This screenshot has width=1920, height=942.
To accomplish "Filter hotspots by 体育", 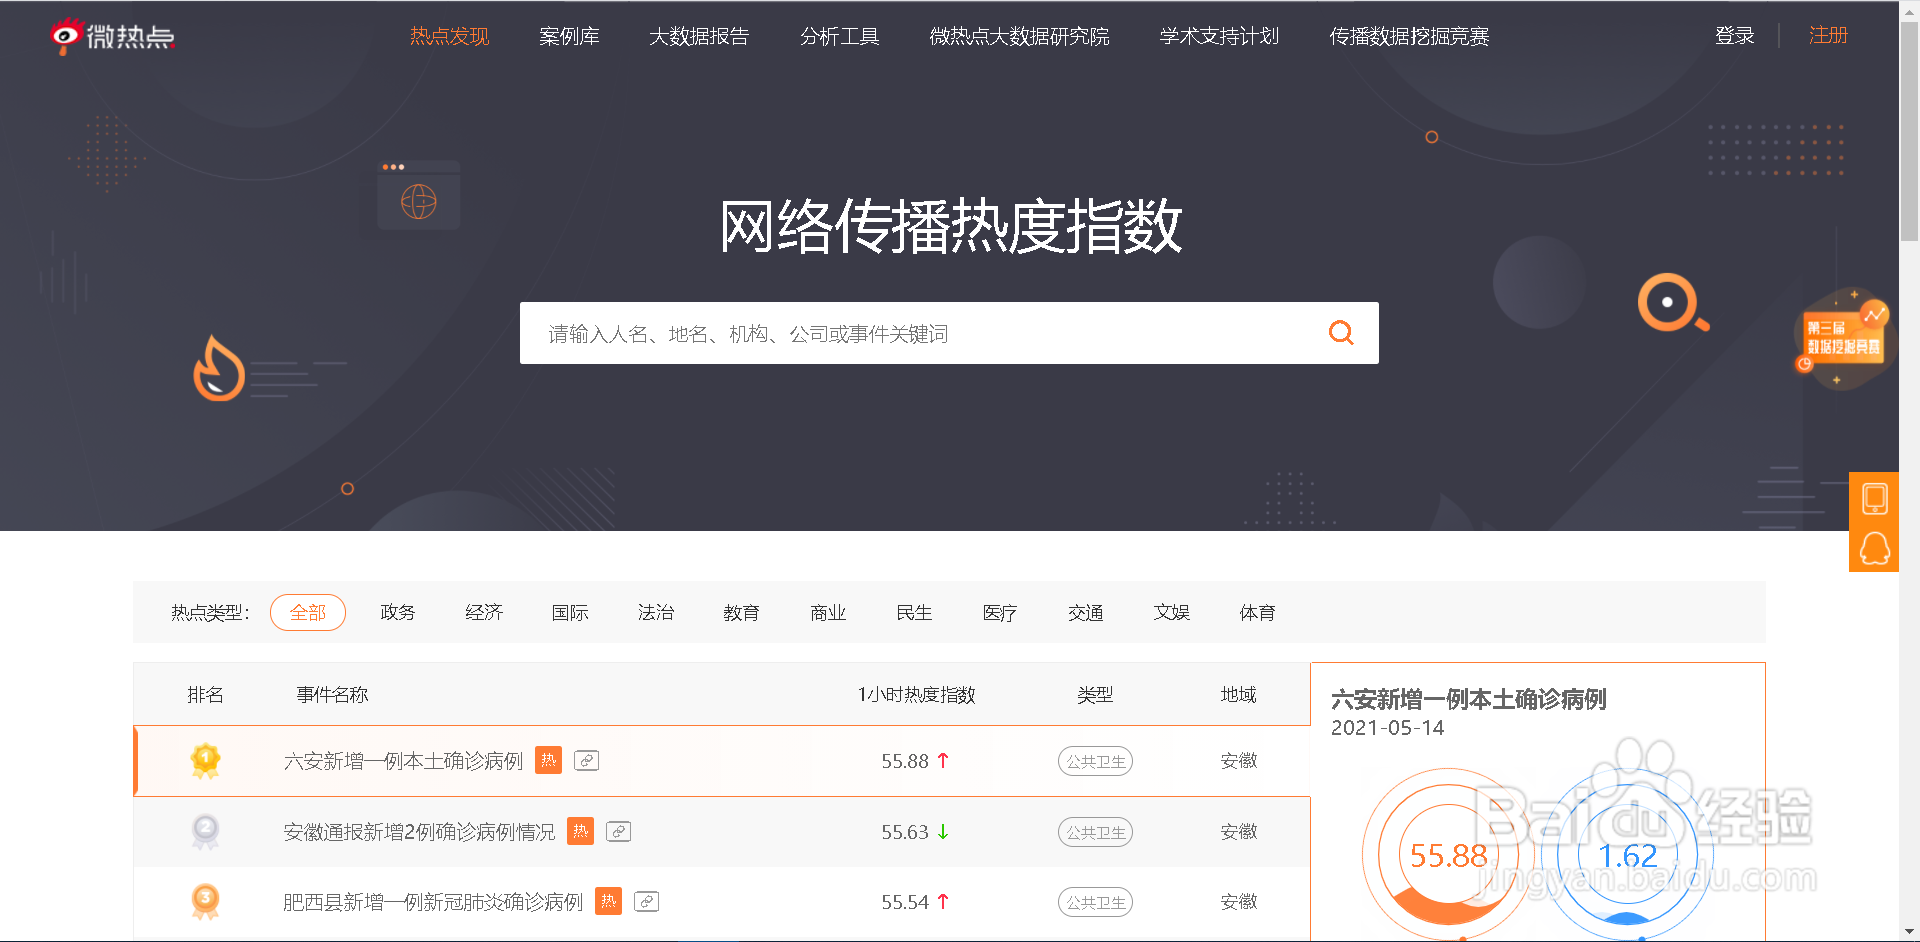I will coord(1257,613).
